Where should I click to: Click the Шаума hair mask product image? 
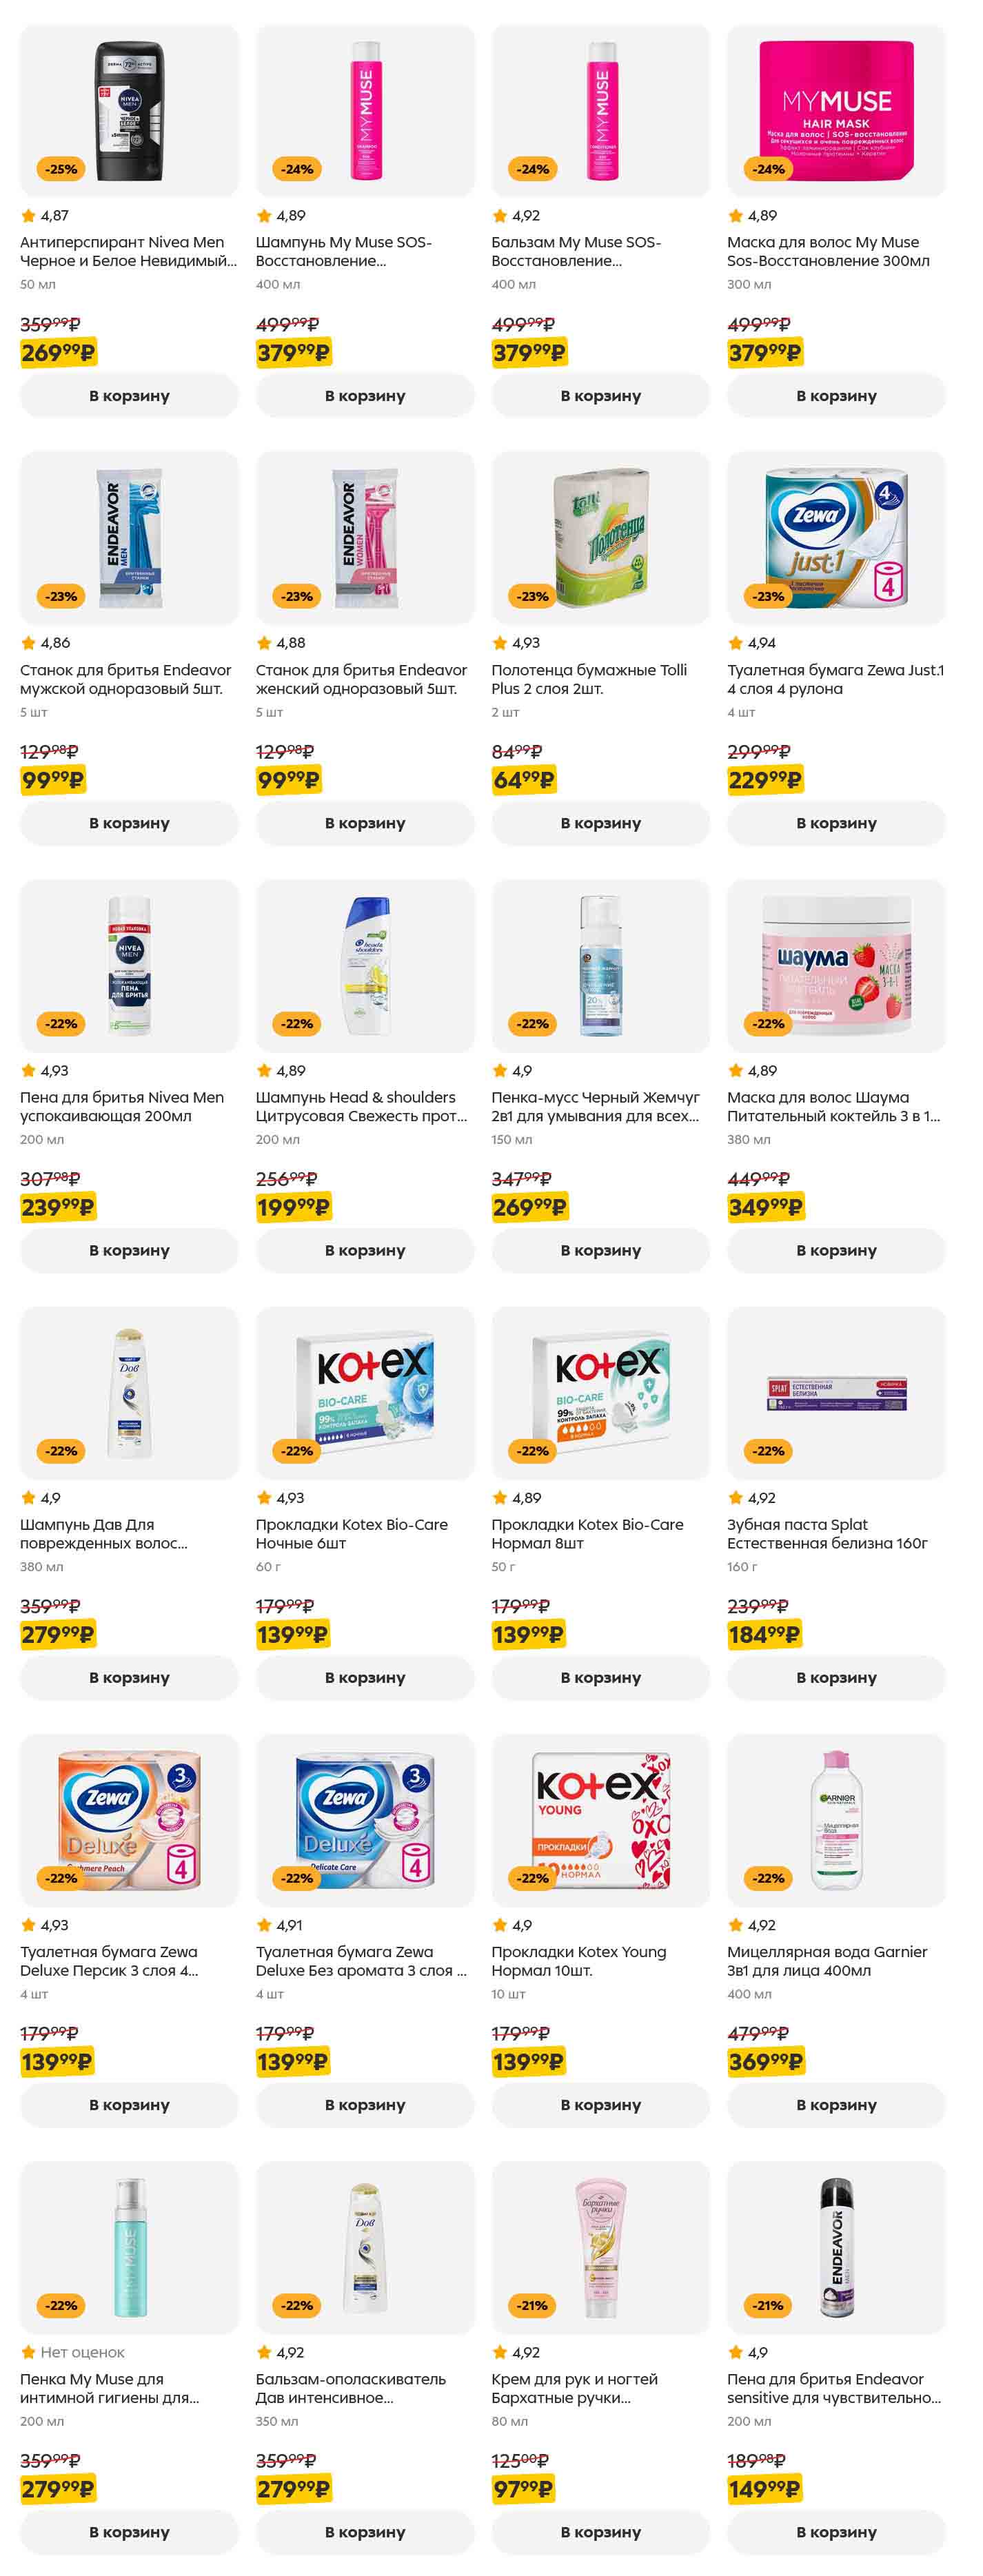point(836,965)
